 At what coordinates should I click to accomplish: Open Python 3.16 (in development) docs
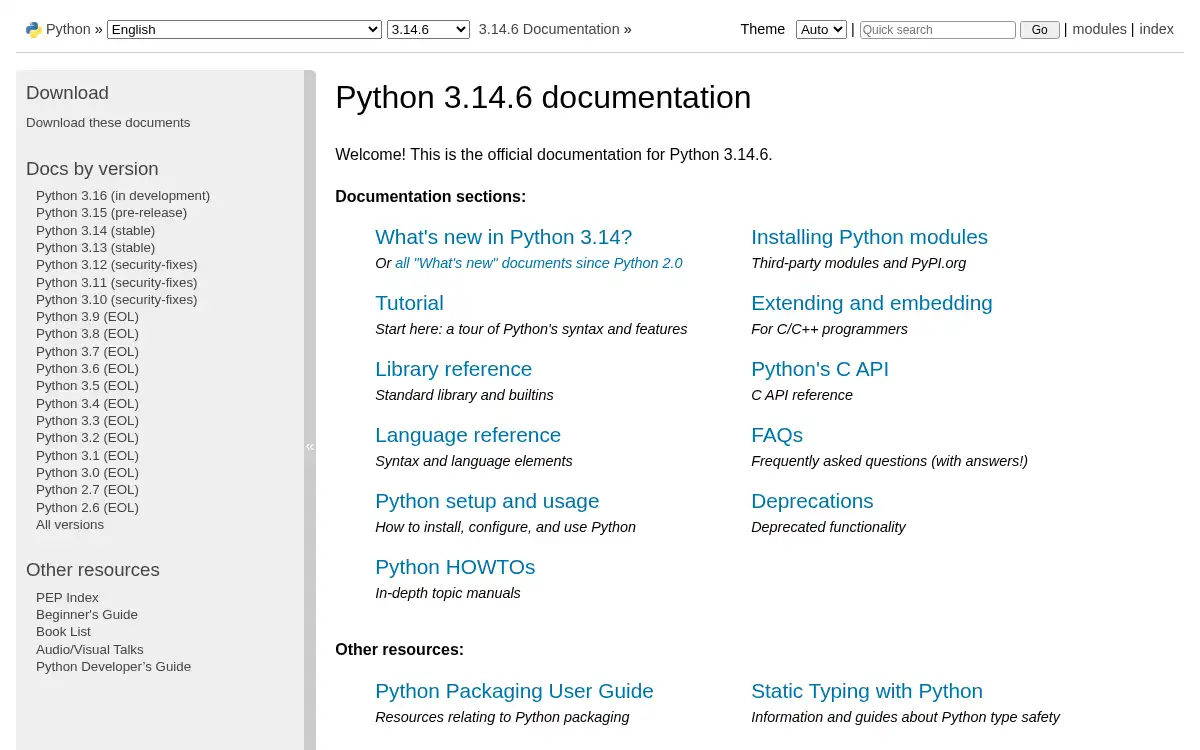[x=123, y=195]
